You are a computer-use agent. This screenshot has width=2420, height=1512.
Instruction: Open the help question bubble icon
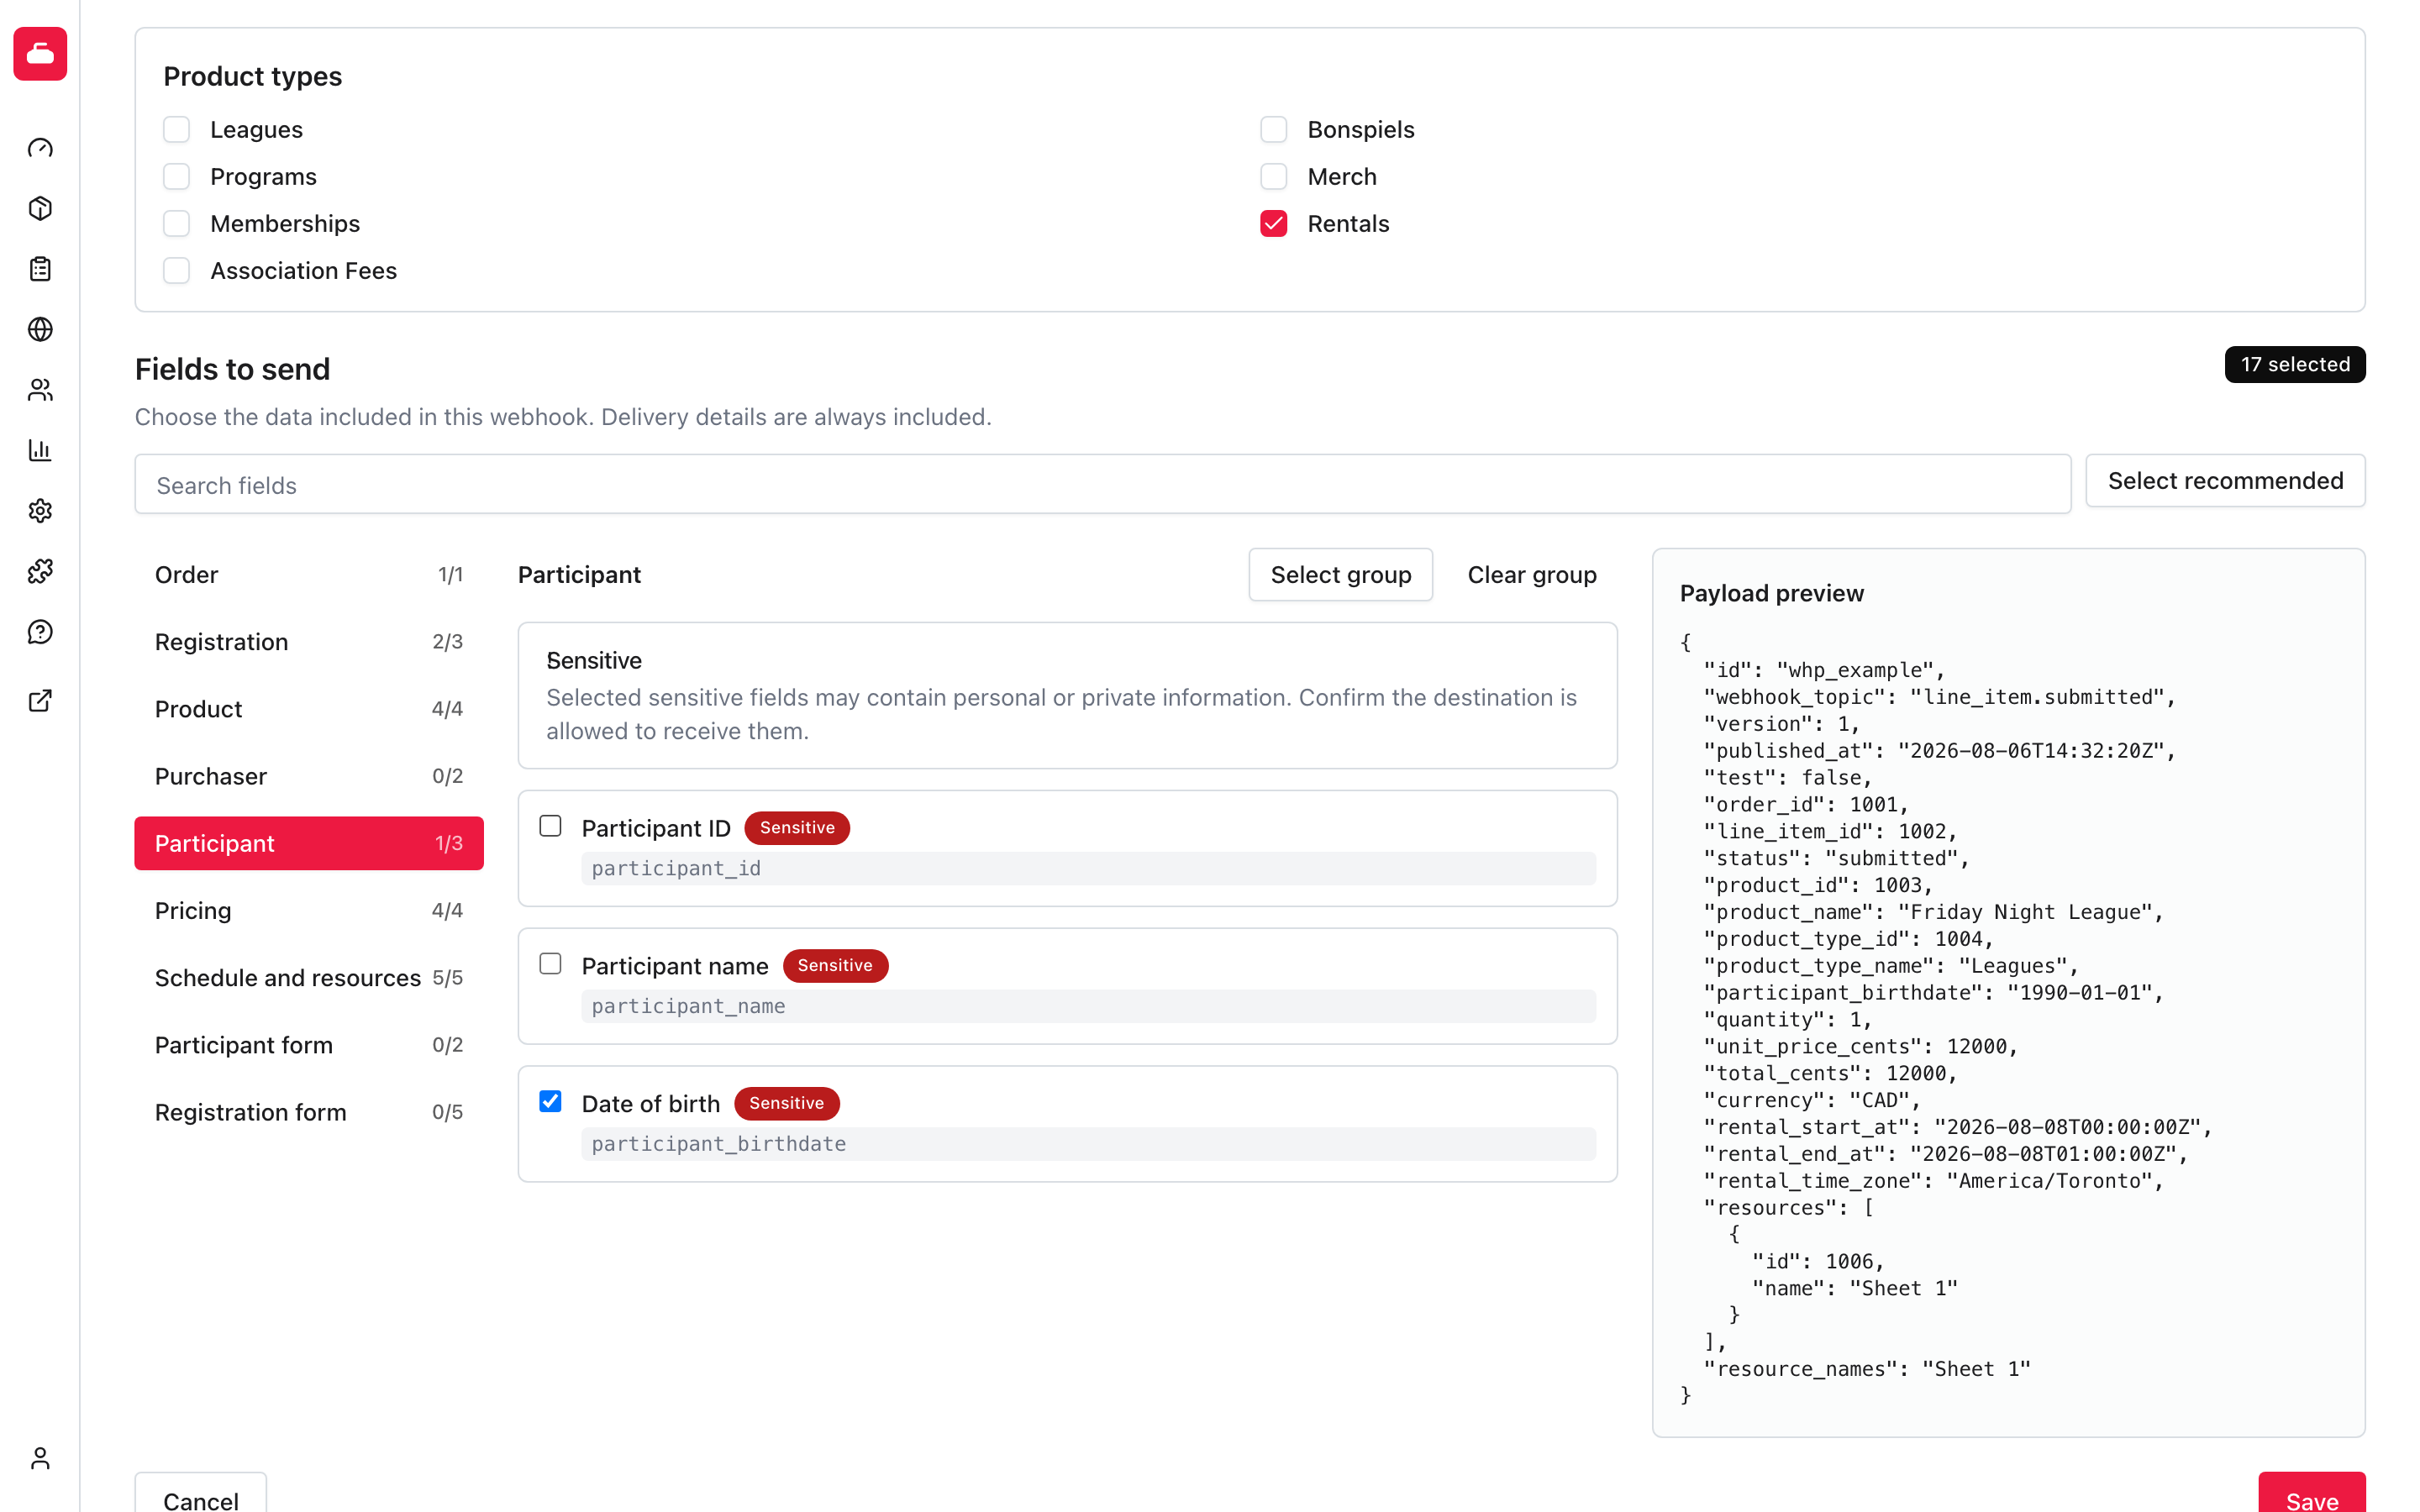point(40,632)
